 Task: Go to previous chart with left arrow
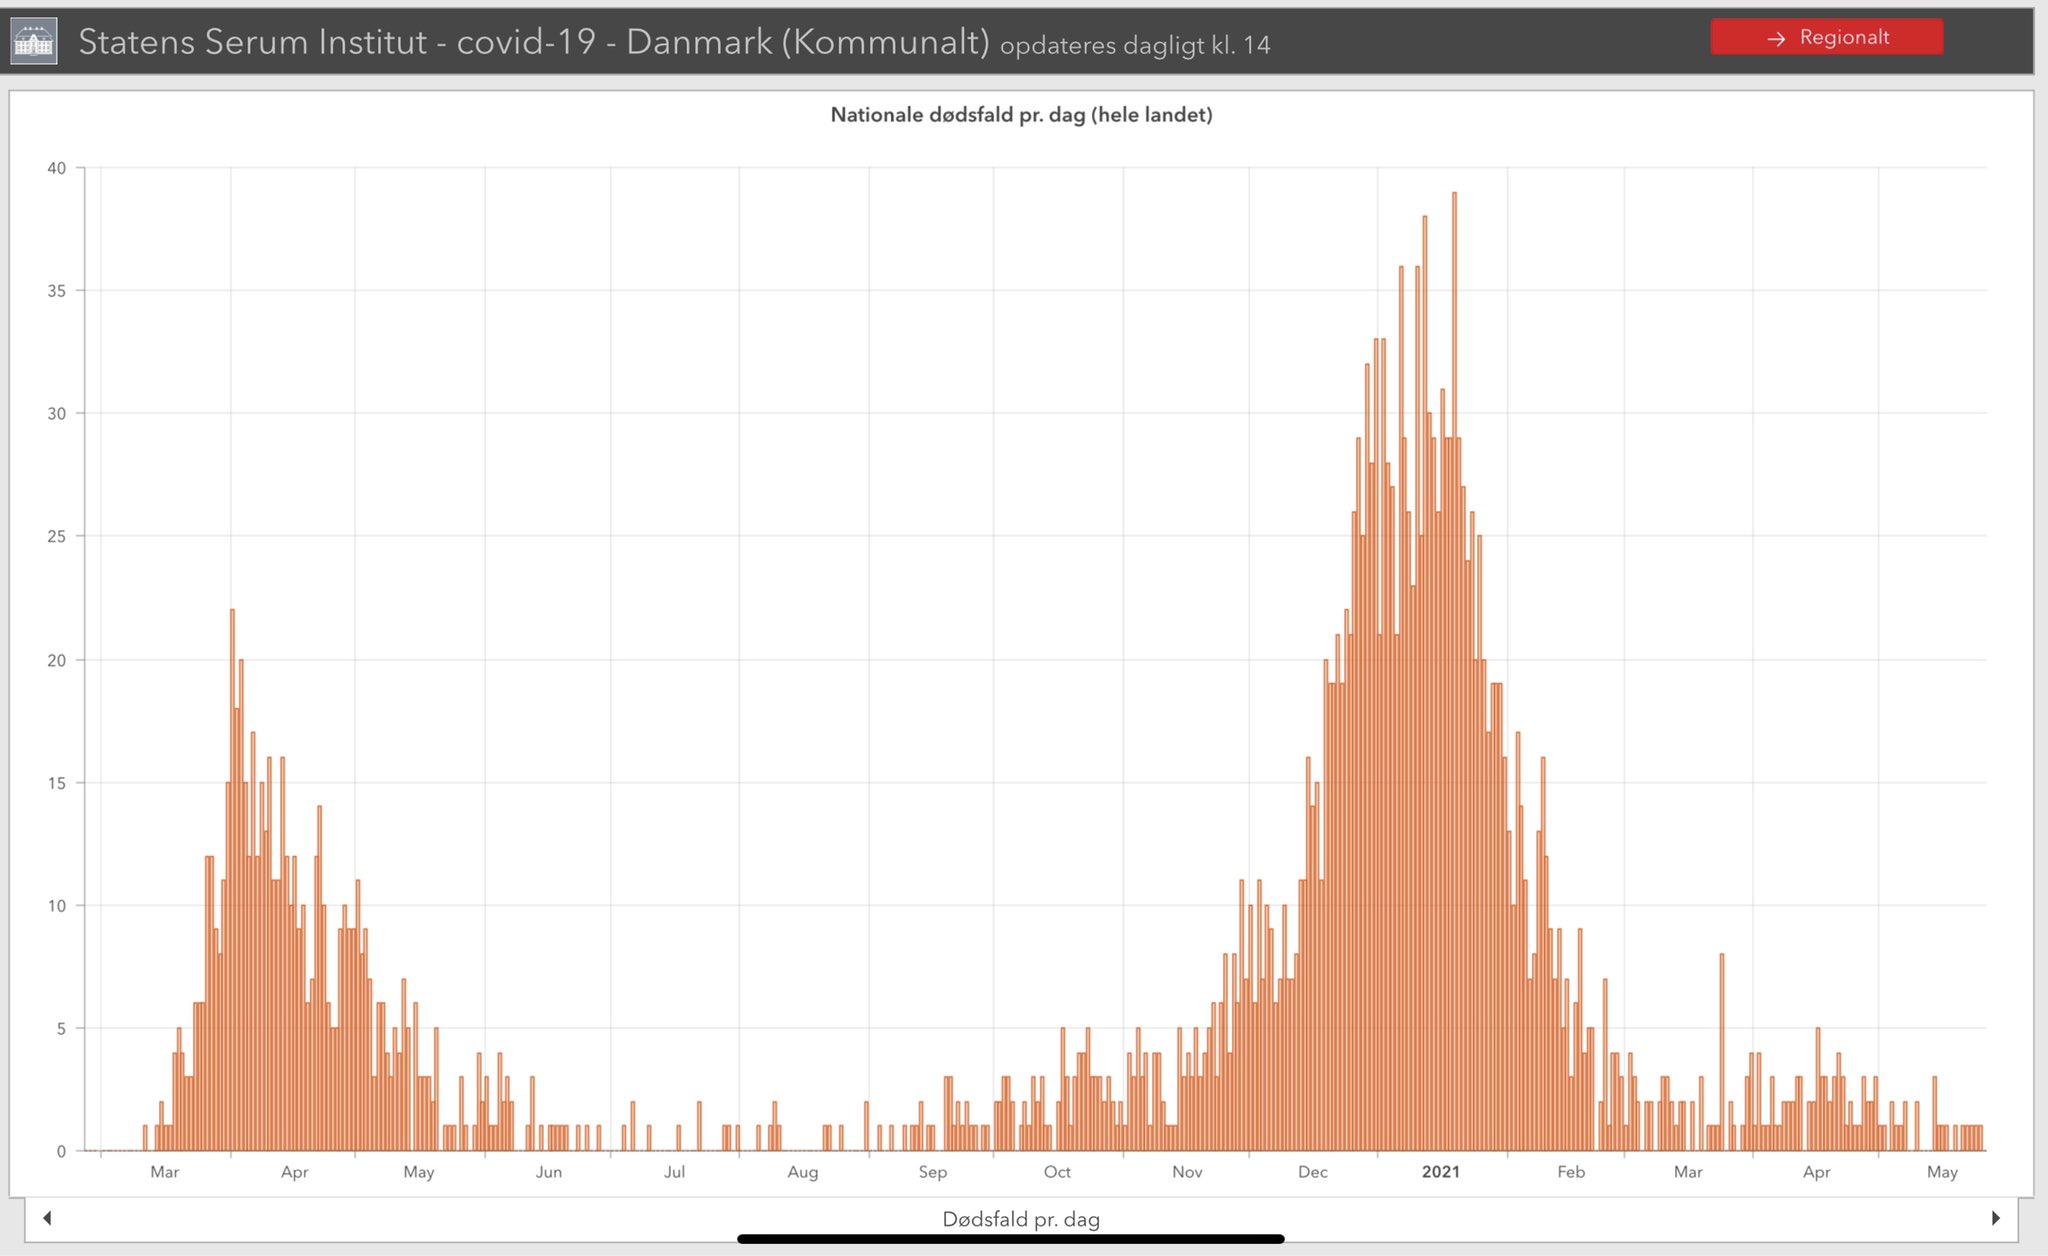click(47, 1218)
